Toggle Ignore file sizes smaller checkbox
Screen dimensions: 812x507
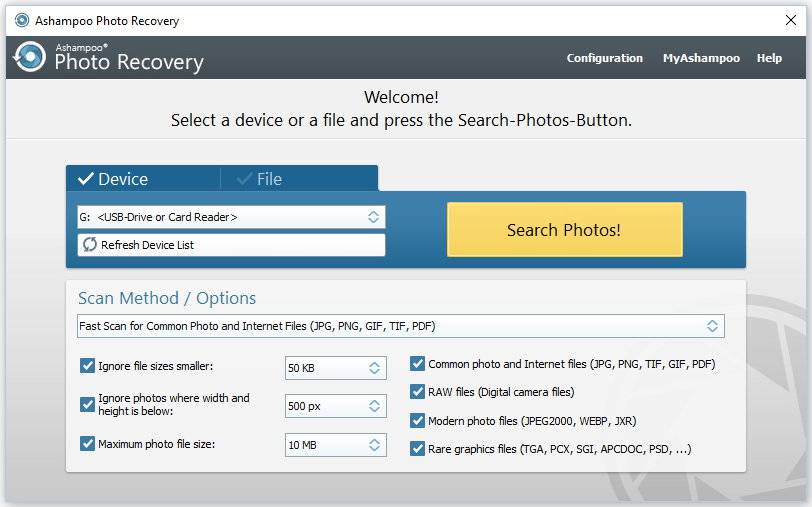(87, 367)
